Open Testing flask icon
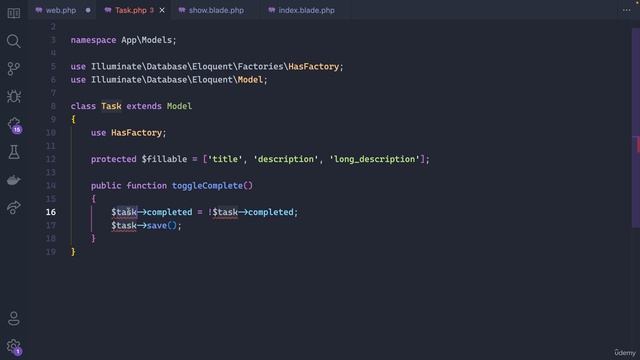Image resolution: width=640 pixels, height=360 pixels. coord(13,152)
